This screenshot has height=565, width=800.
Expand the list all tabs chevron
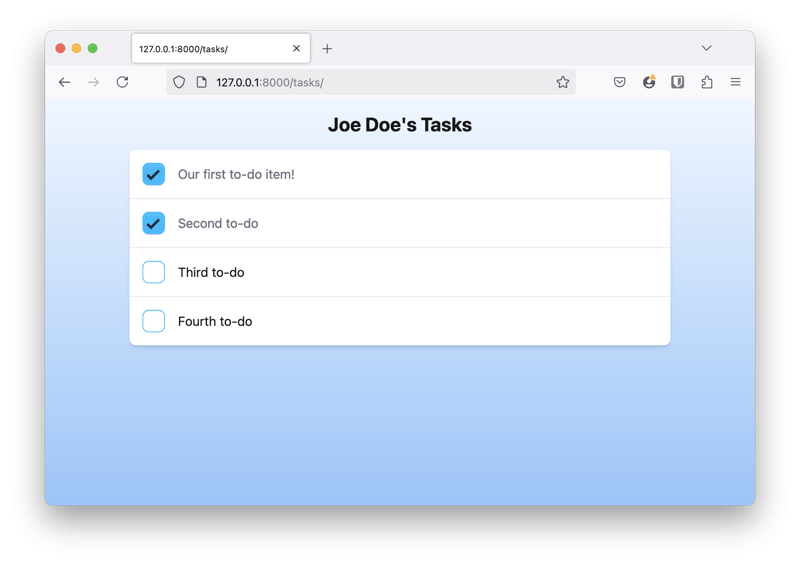pos(706,48)
